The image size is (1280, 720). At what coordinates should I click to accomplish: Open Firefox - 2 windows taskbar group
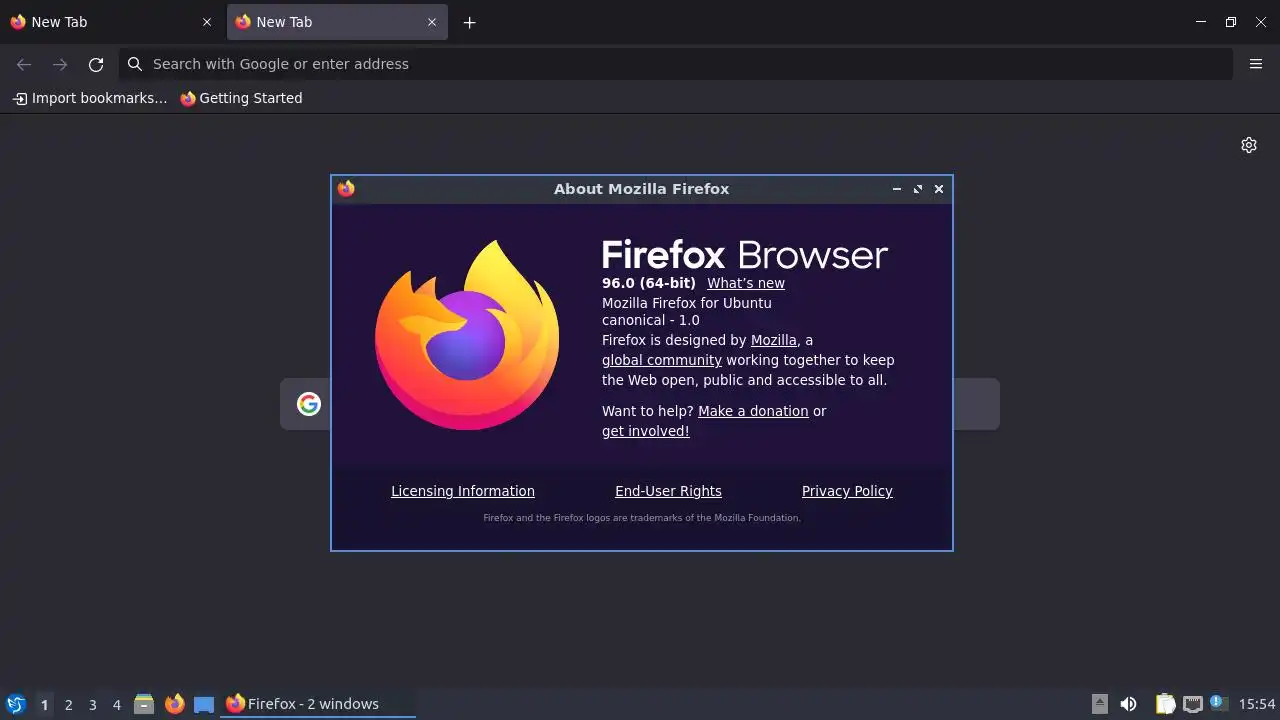[x=318, y=704]
